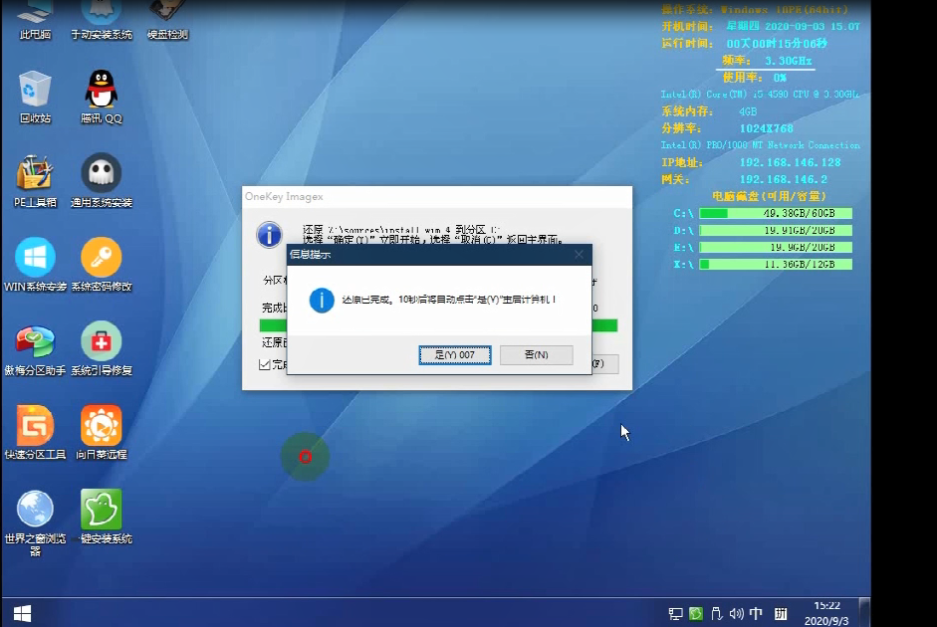The image size is (937, 627).
Task: Click the resolution 1024X768 value
Action: 766,129
